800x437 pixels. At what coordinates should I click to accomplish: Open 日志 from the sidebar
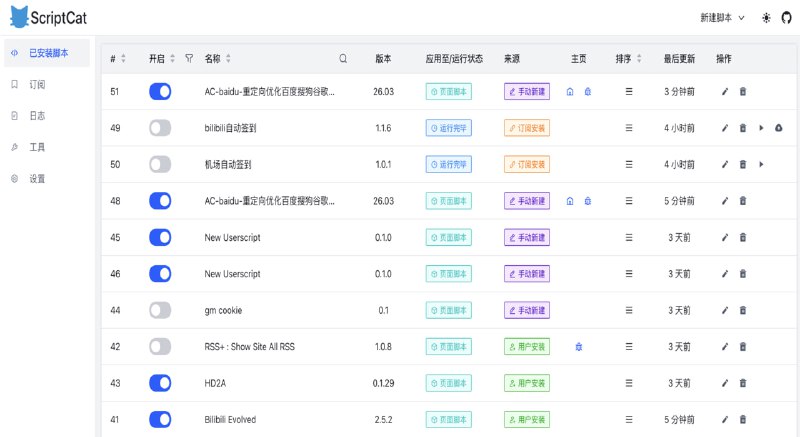pos(37,116)
